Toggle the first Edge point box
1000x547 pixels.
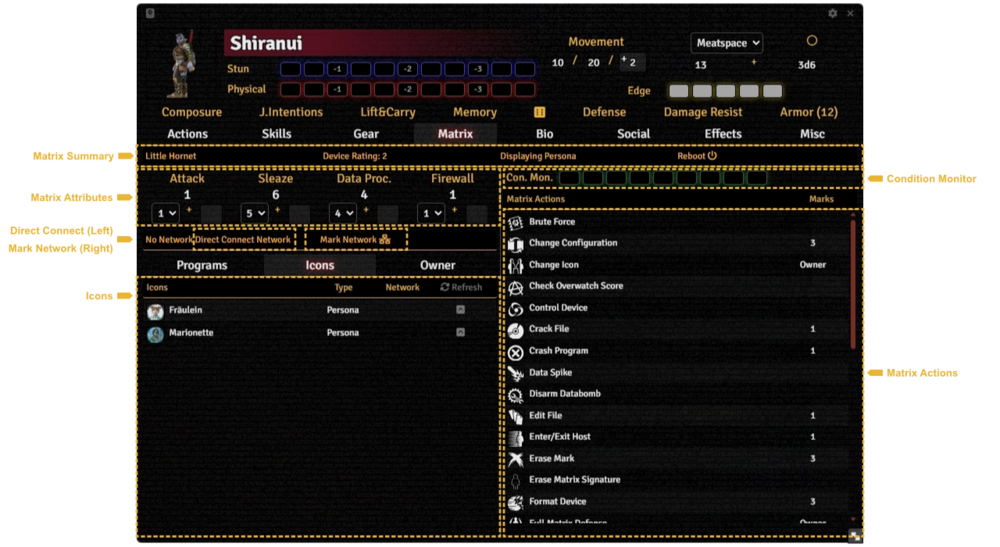click(x=678, y=91)
